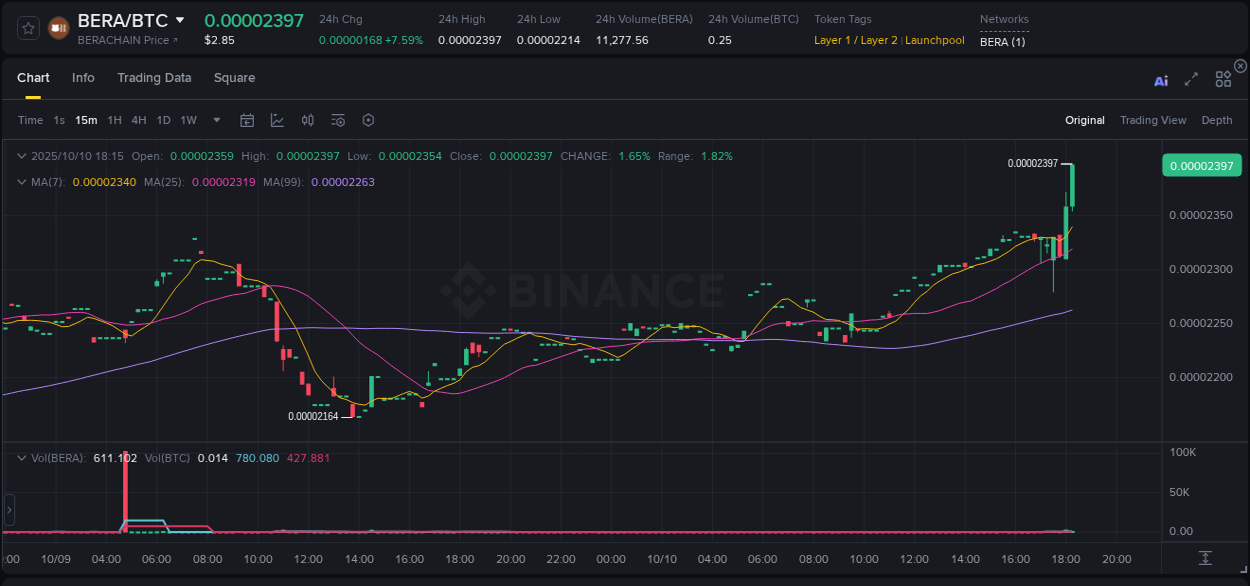The image size is (1250, 586).
Task: Click the Launchpool token tag link
Action: [x=934, y=40]
